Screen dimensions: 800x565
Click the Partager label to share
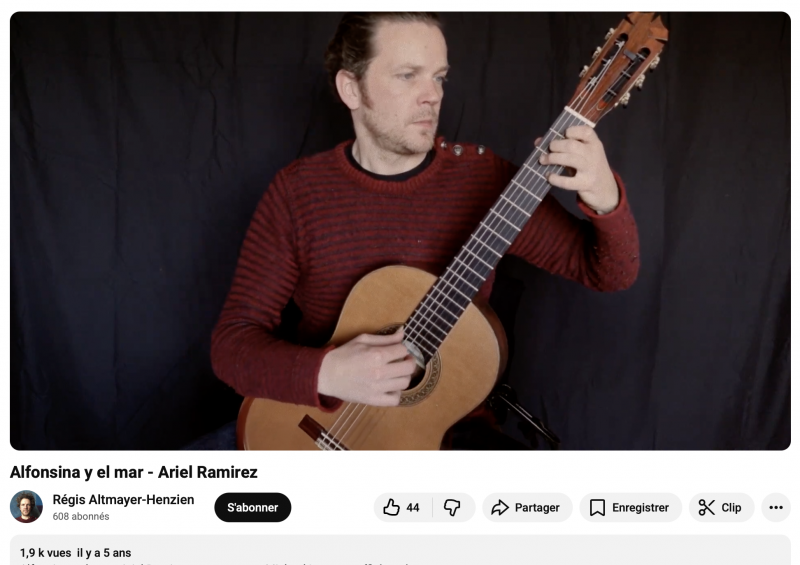click(x=537, y=508)
